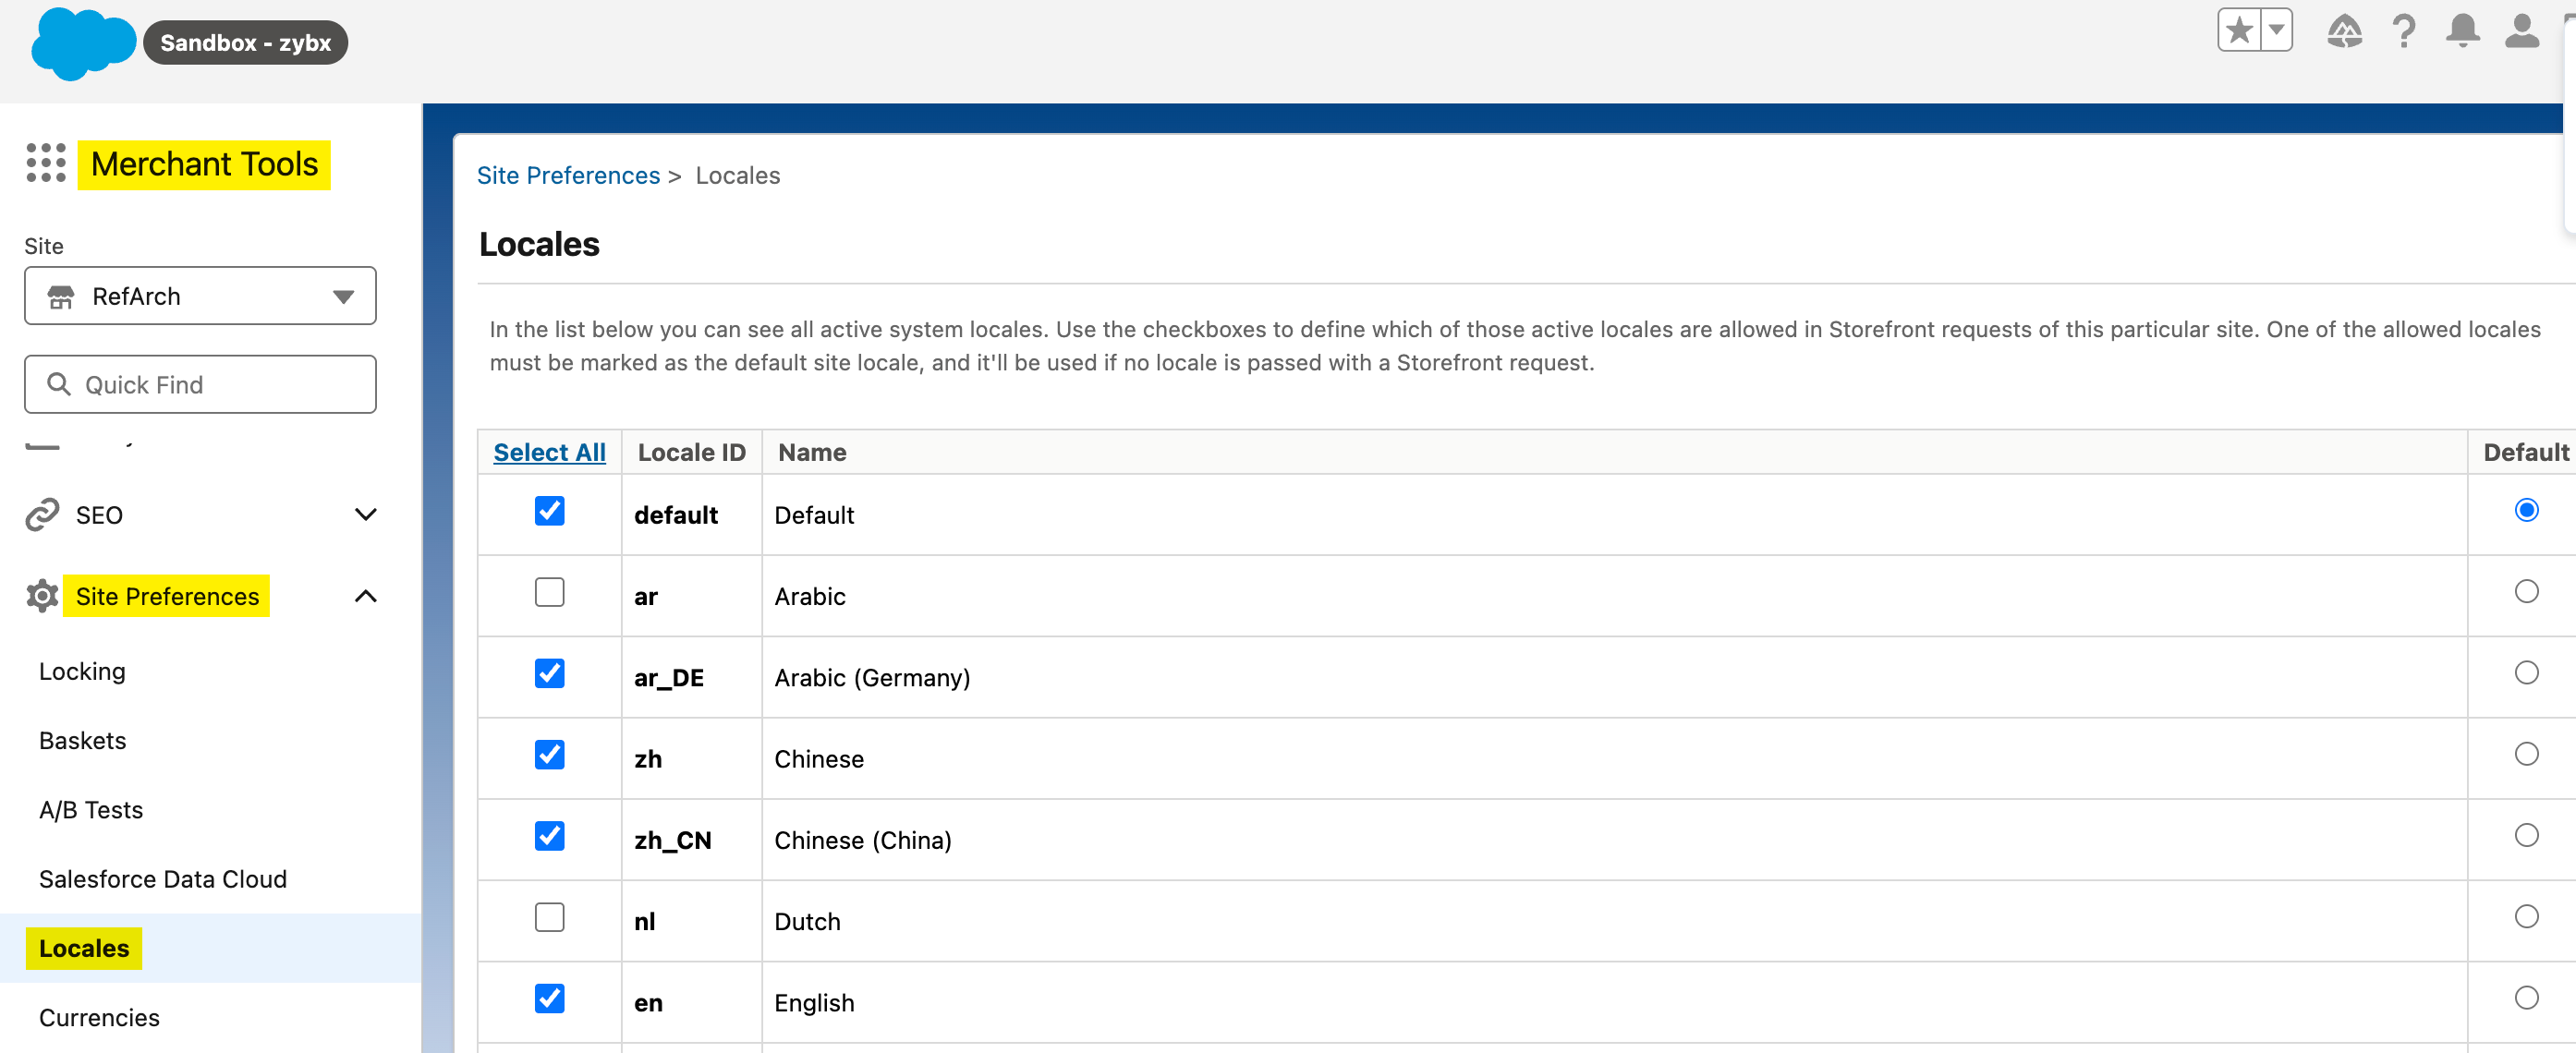Image resolution: width=2576 pixels, height=1053 pixels.
Task: Open the app launcher grid icon
Action: (46, 163)
